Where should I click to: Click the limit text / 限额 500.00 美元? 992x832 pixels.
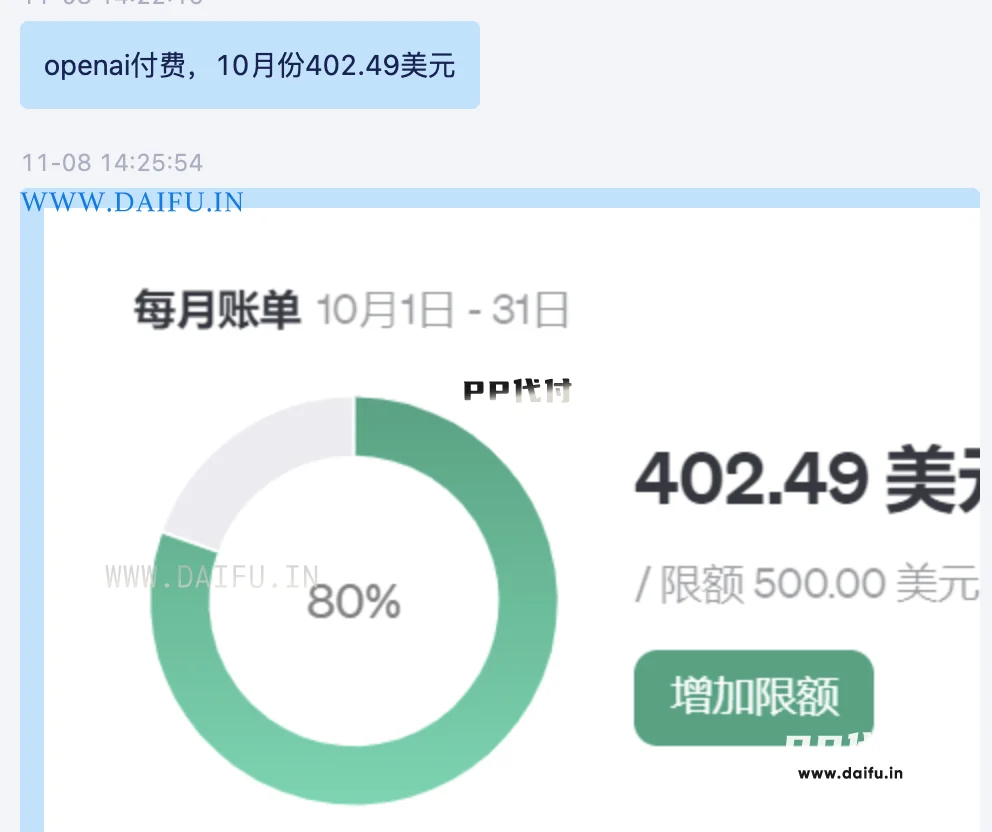pos(807,583)
